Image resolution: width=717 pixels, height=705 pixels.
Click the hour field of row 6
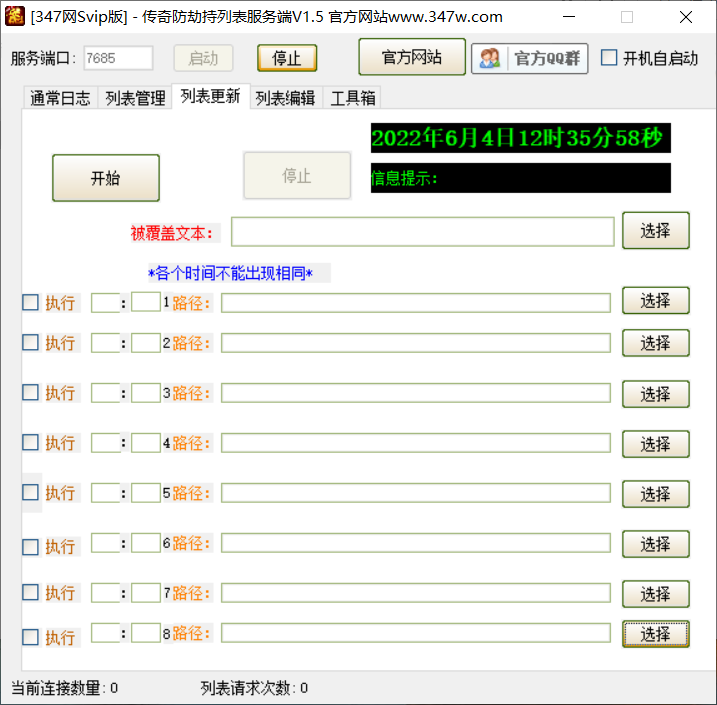click(x=106, y=543)
